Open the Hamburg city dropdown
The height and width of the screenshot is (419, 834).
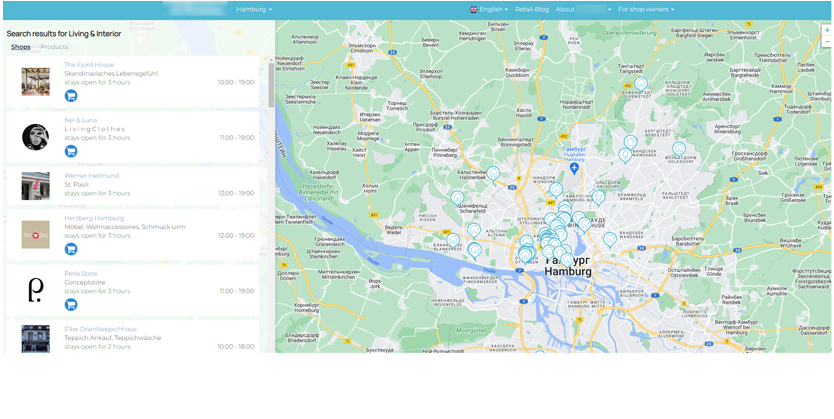pyautogui.click(x=254, y=9)
